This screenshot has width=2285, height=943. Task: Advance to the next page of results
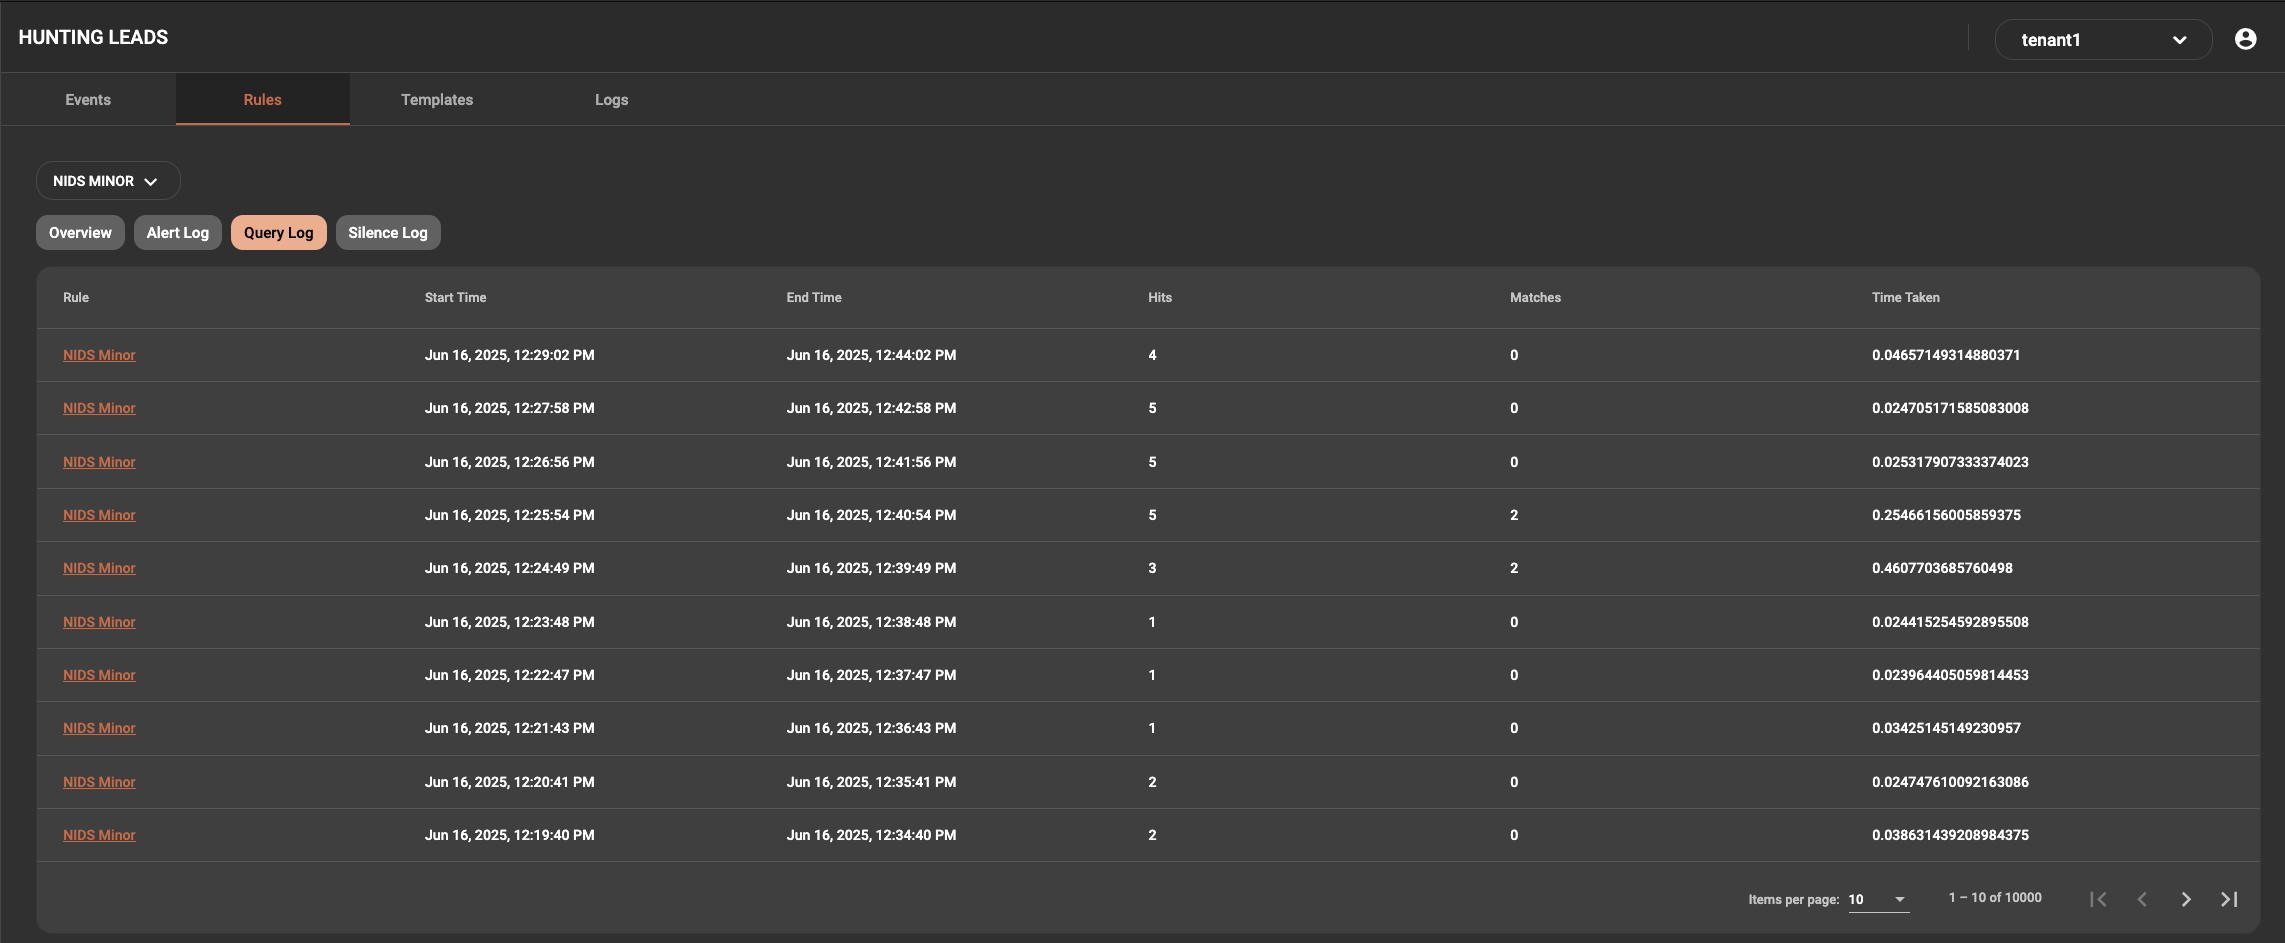[x=2186, y=899]
